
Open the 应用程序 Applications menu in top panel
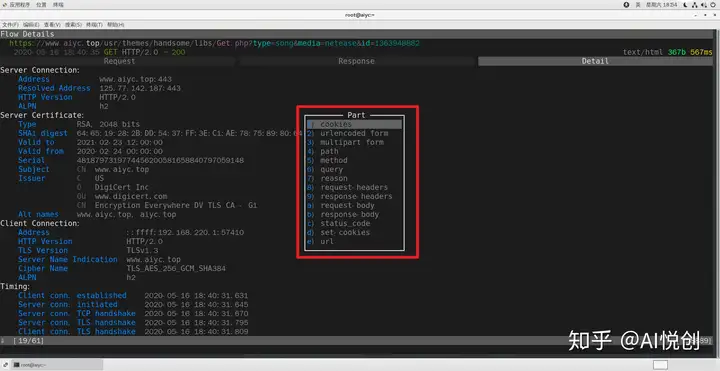17,5
